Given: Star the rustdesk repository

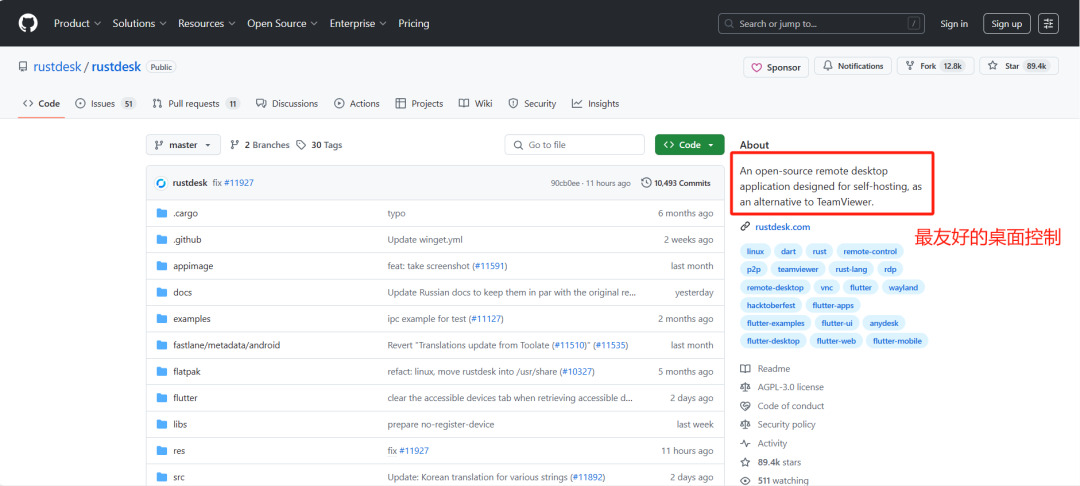Looking at the screenshot, I should click(1019, 66).
